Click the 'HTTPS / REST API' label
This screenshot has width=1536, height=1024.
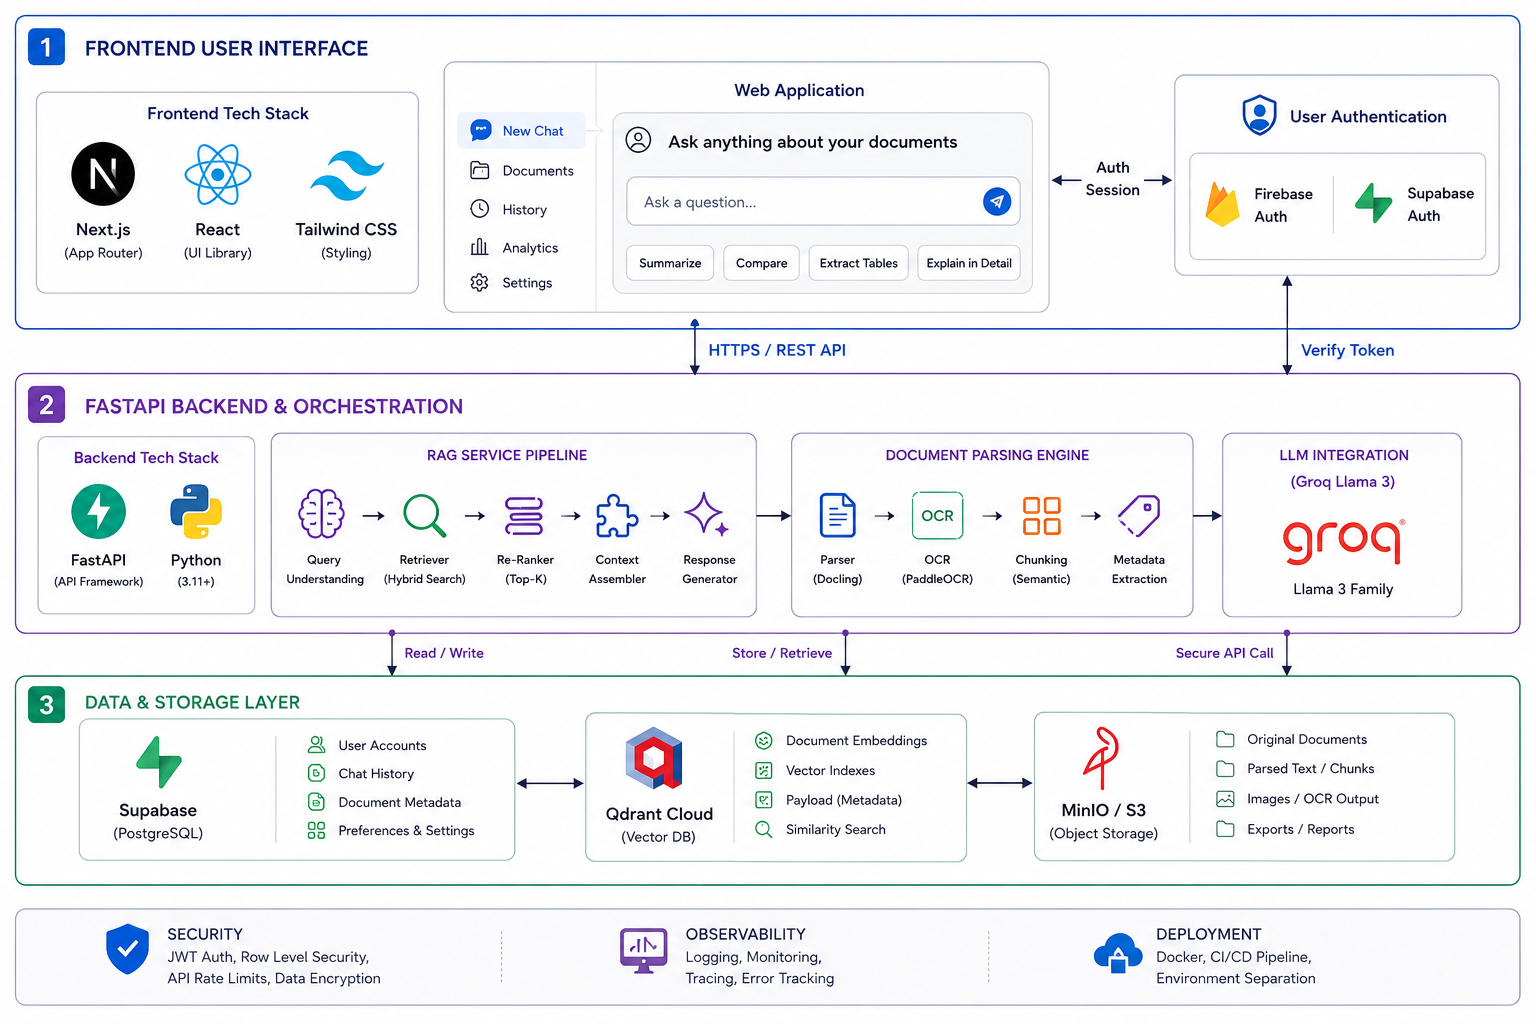[x=777, y=350]
